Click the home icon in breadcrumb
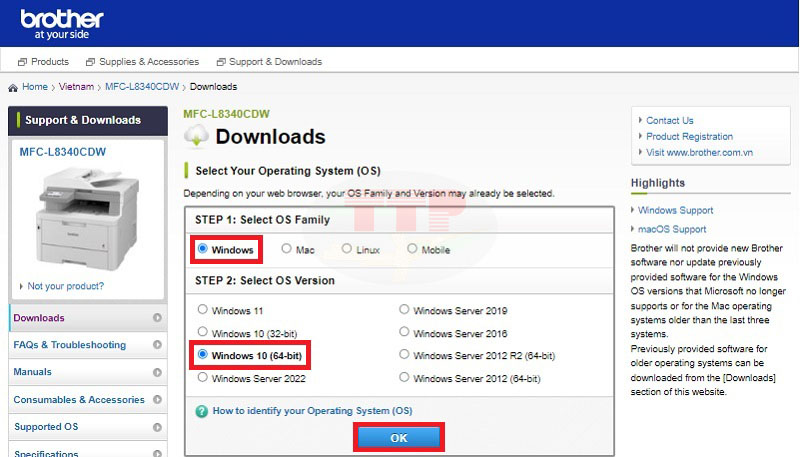This screenshot has height=457, width=800. [x=13, y=88]
